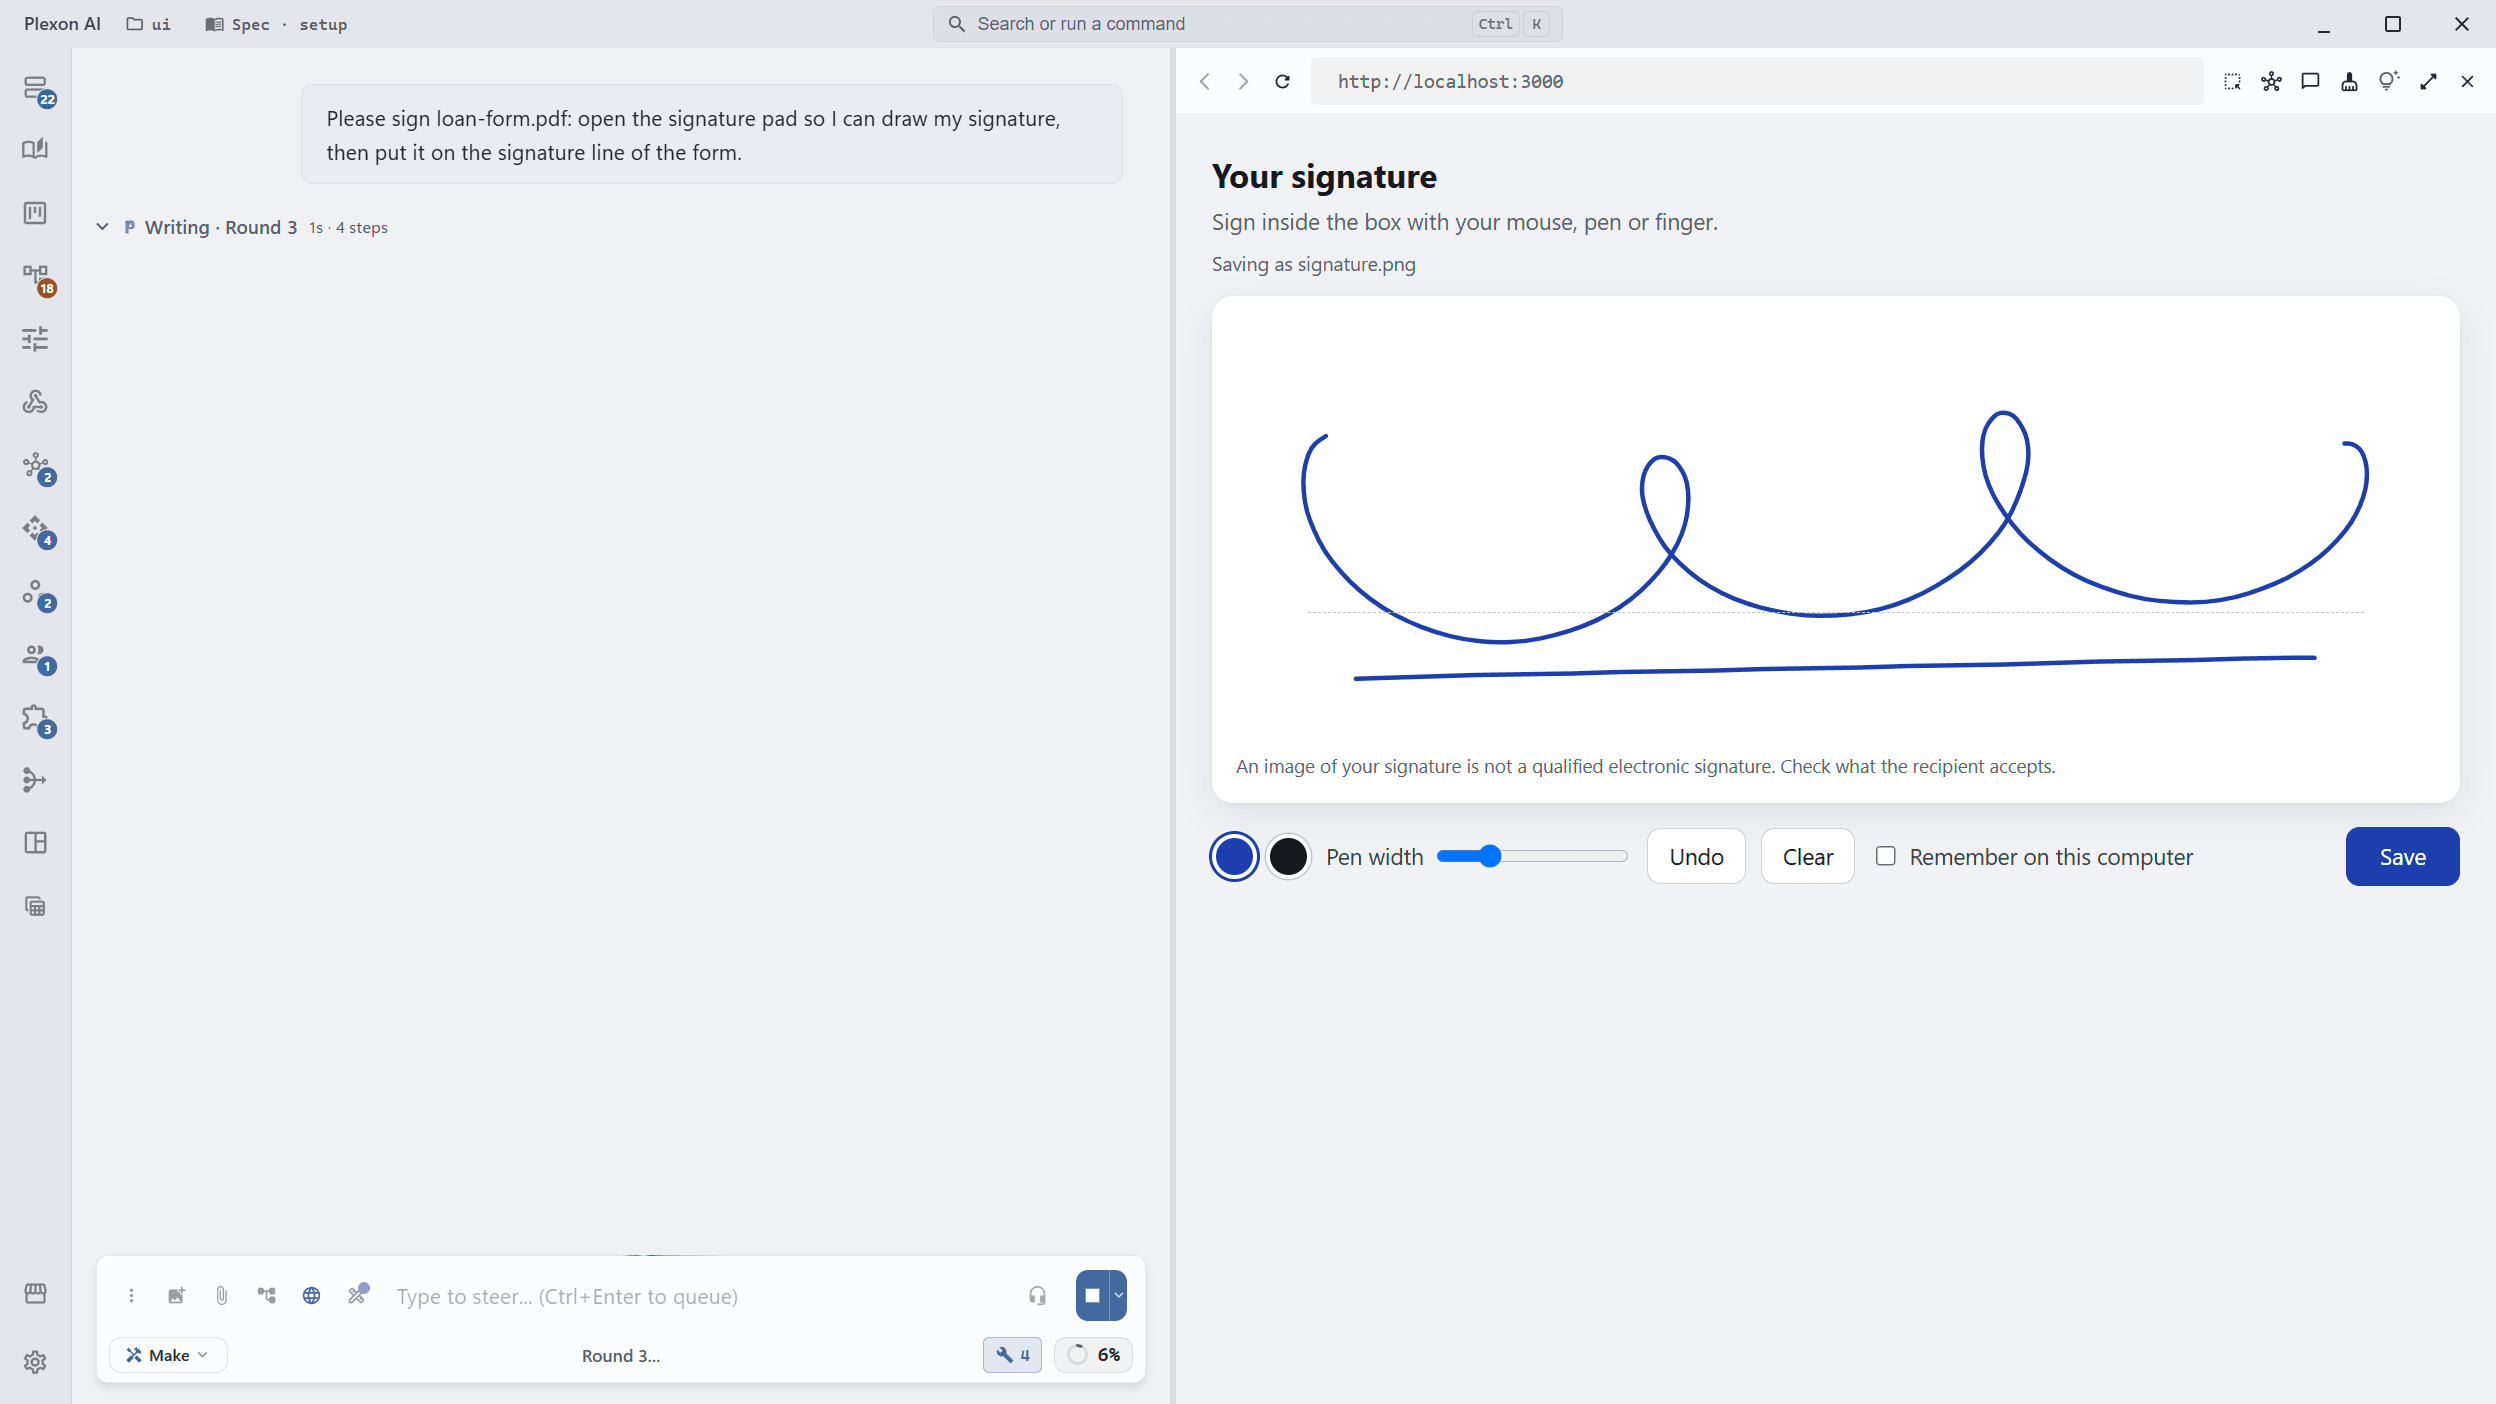Select the blue pen color swatch
Image resolution: width=2496 pixels, height=1404 pixels.
tap(1234, 857)
